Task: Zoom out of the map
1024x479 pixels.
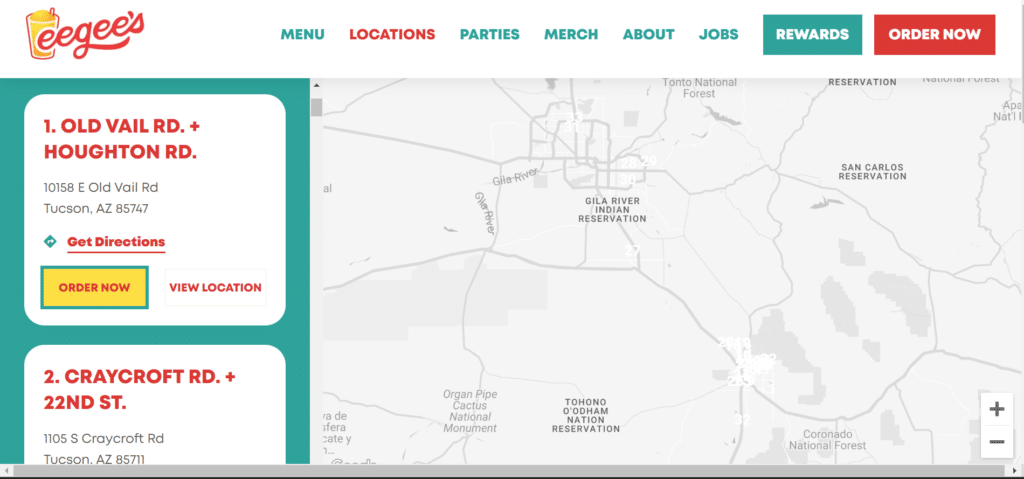Action: pos(996,441)
